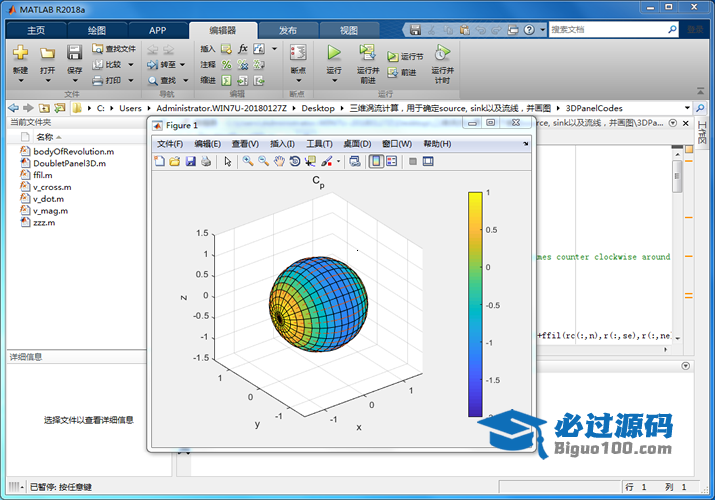The image size is (715, 500).
Task: Click the Help question mark icon
Action: pos(529,30)
